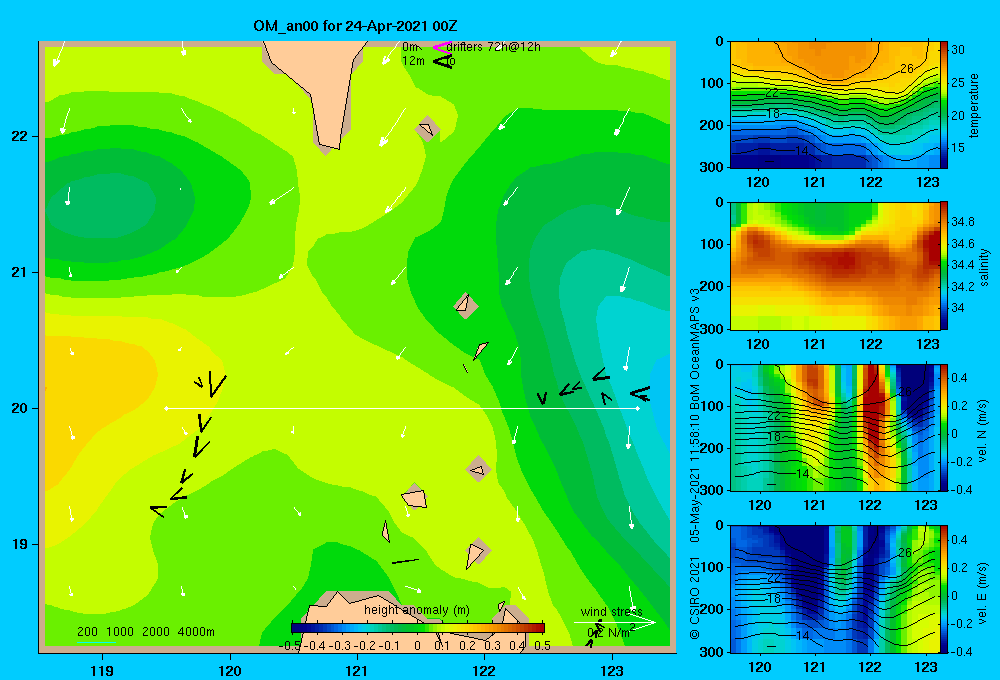Screen dimensions: 1000x680
Task: Click the vertical '© CSIRO 2021' credit text
Action: tap(695, 597)
